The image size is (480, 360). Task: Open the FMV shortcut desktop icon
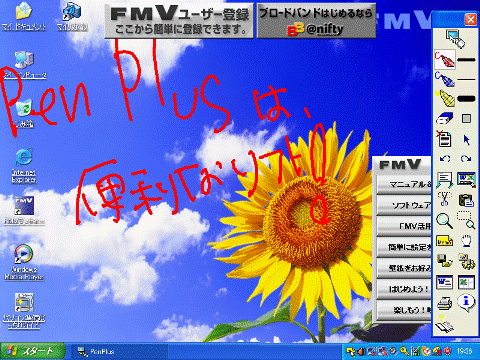[24, 210]
